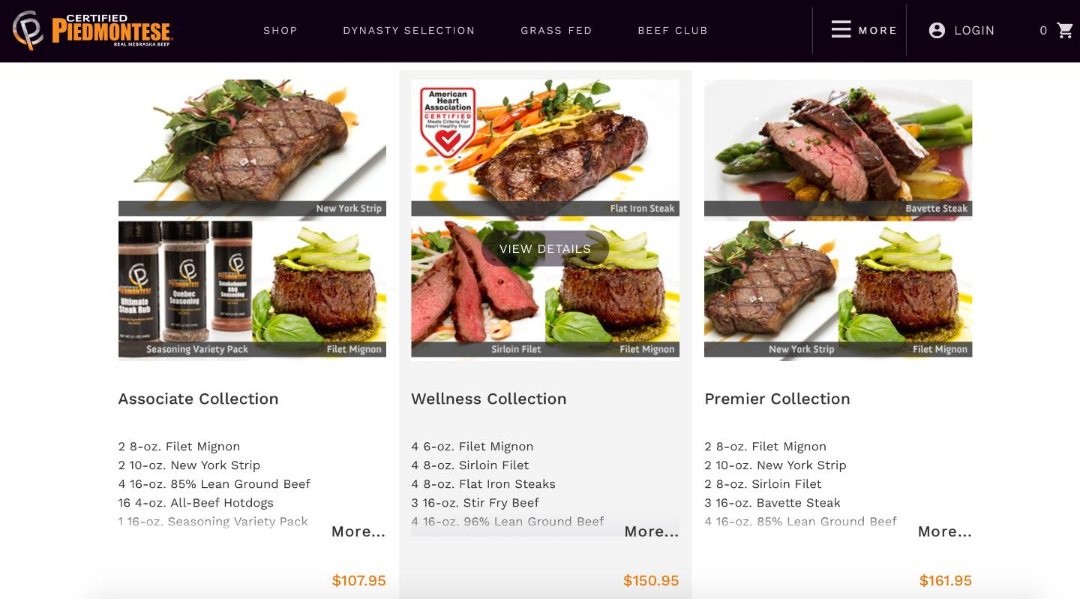The height and width of the screenshot is (599, 1080).
Task: Open the BEEF CLUB menu item
Action: pos(673,30)
